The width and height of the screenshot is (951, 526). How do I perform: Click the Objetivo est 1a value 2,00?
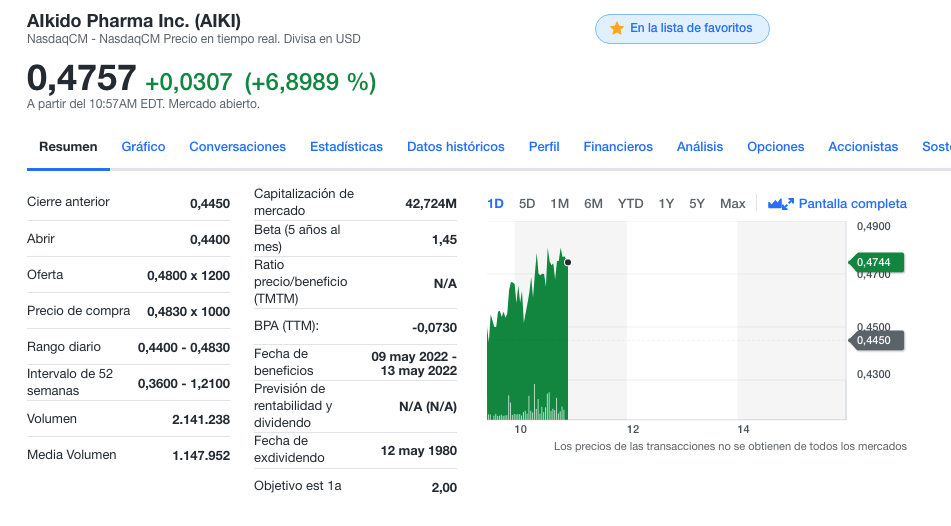pos(444,488)
